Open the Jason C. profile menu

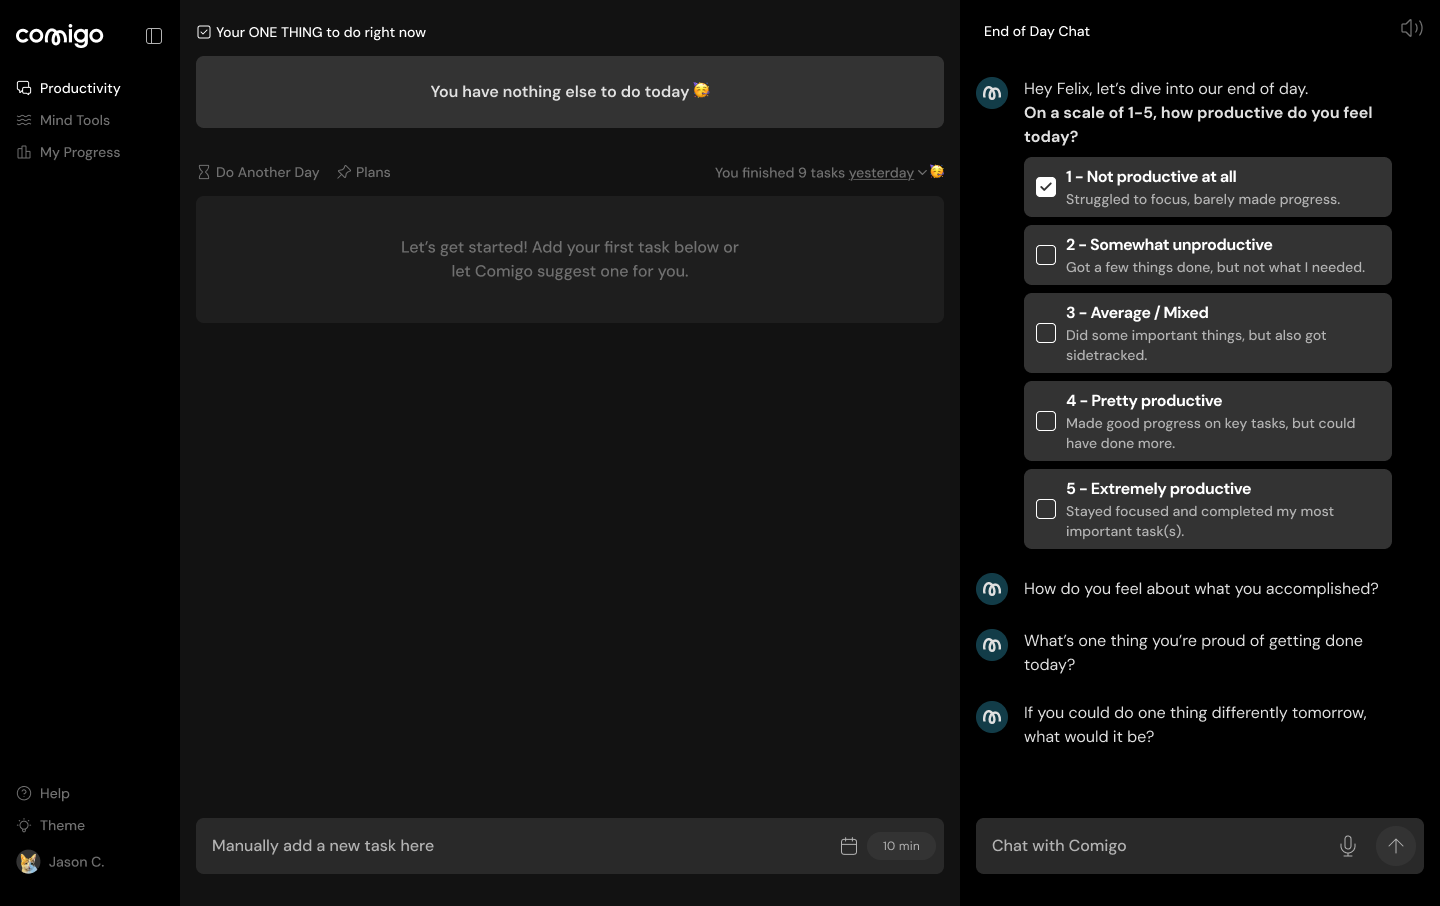tap(61, 861)
